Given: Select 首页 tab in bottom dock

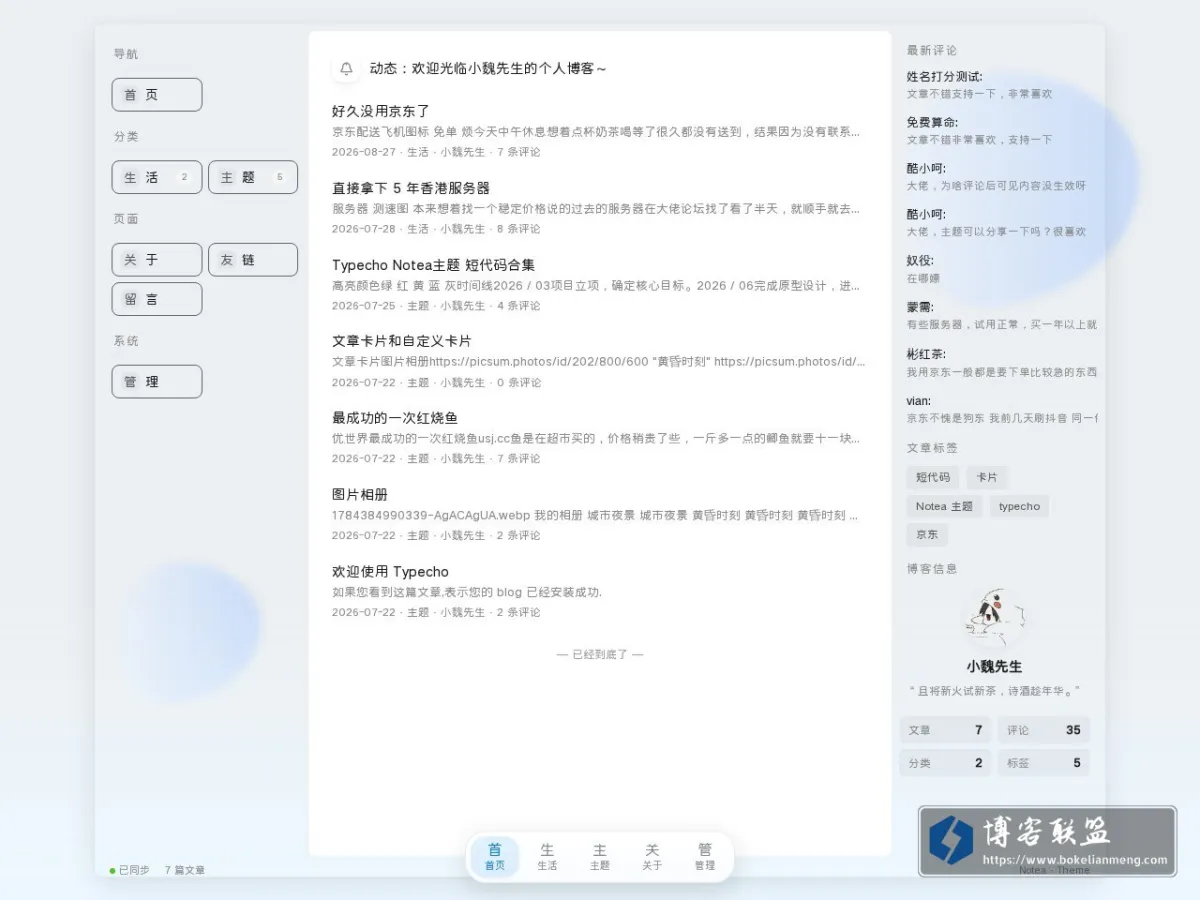Looking at the screenshot, I should pos(495,857).
